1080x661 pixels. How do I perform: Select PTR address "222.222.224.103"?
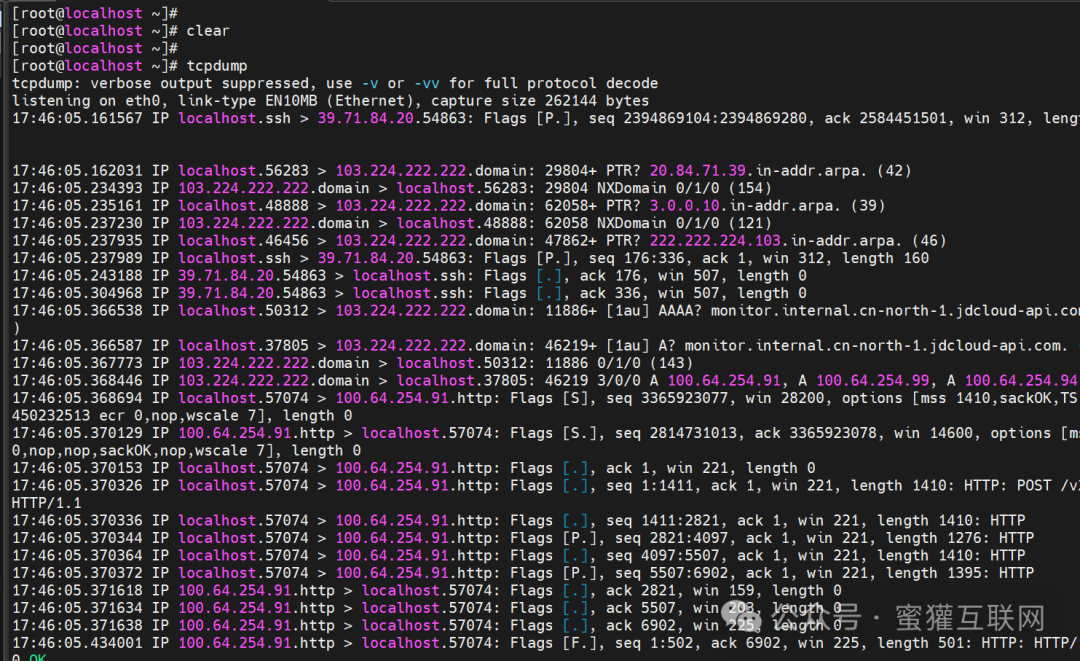[x=715, y=241]
